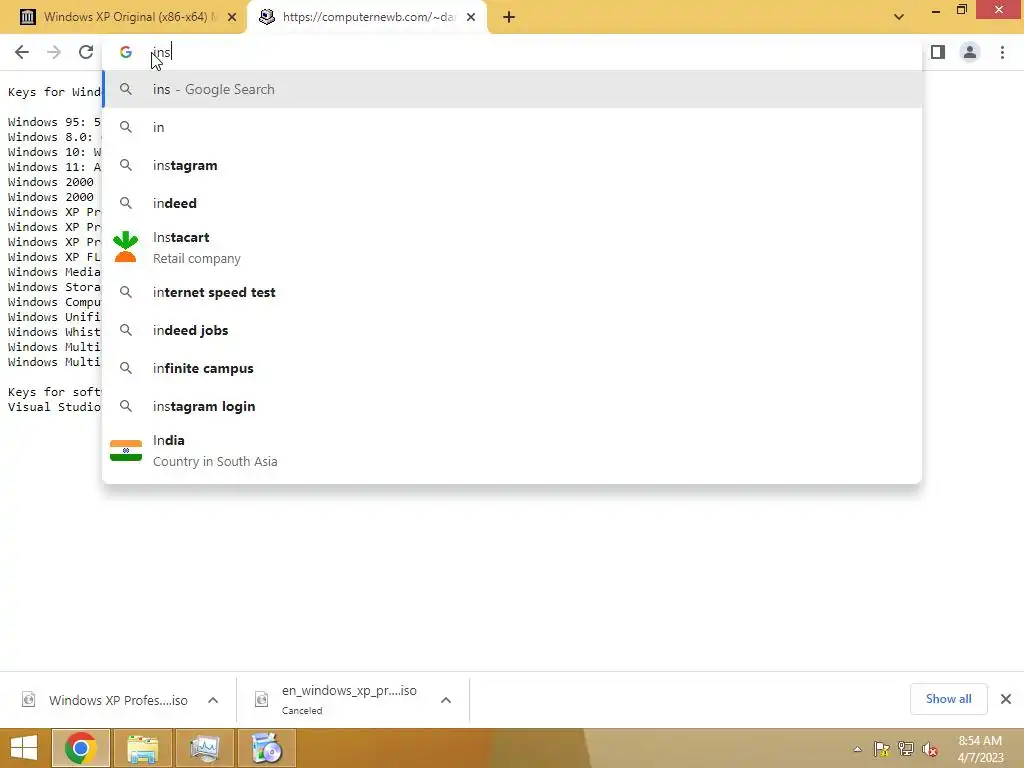1024x768 pixels.
Task: Select the Instacart retail company suggestion
Action: (x=513, y=248)
